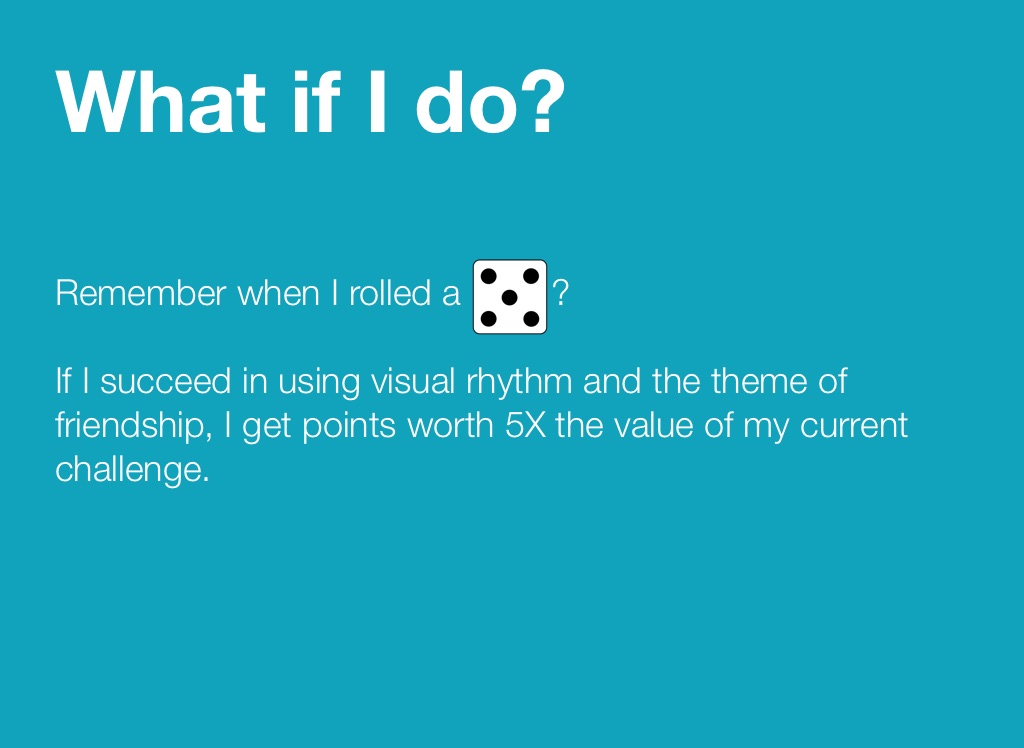The width and height of the screenshot is (1024, 748).
Task: Click the top-left dot on the dice
Action: point(489,275)
